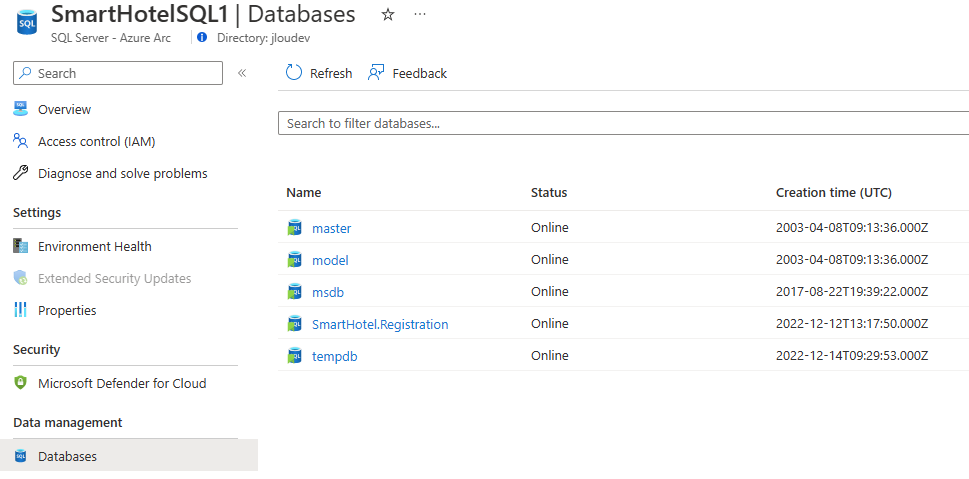Open the Overview menu item

(64, 109)
